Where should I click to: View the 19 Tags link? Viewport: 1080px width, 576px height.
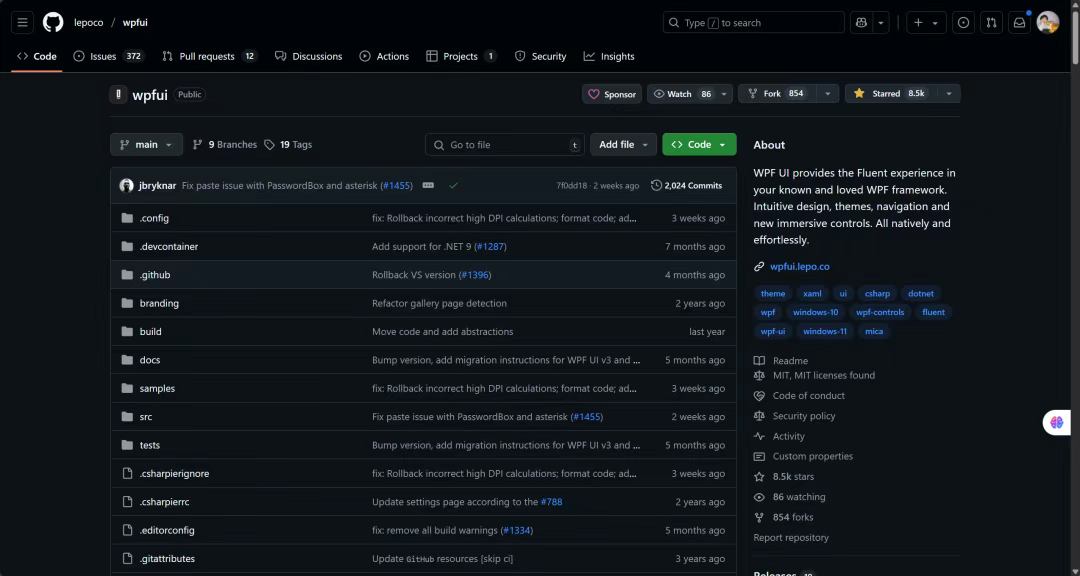pos(288,145)
